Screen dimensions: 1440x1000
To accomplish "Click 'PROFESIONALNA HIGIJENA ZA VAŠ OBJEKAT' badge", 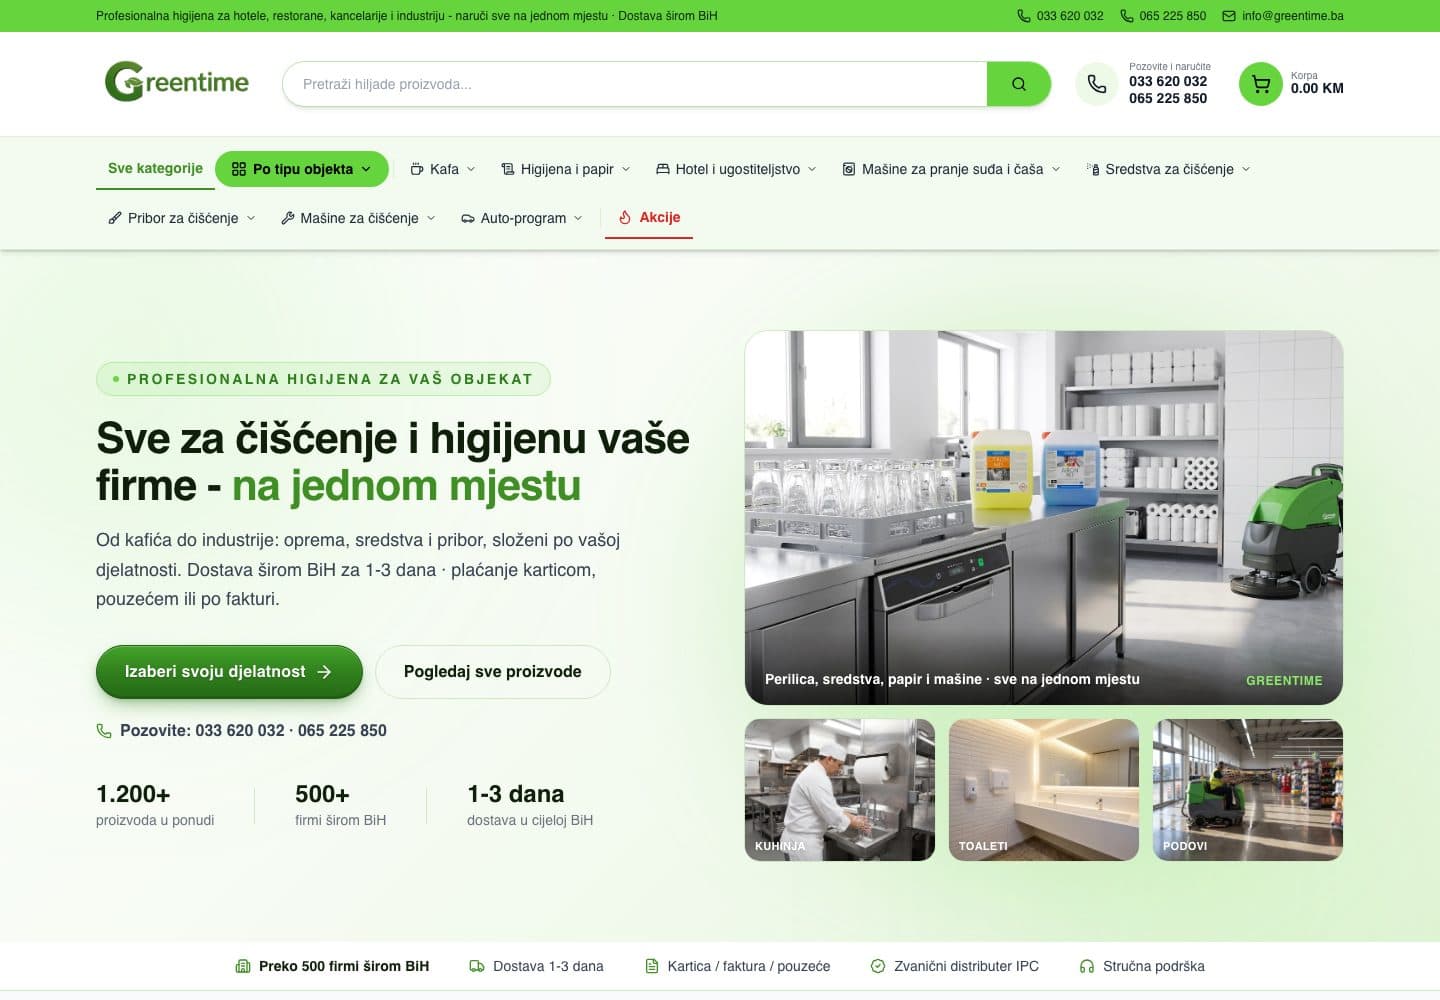I will 323,379.
